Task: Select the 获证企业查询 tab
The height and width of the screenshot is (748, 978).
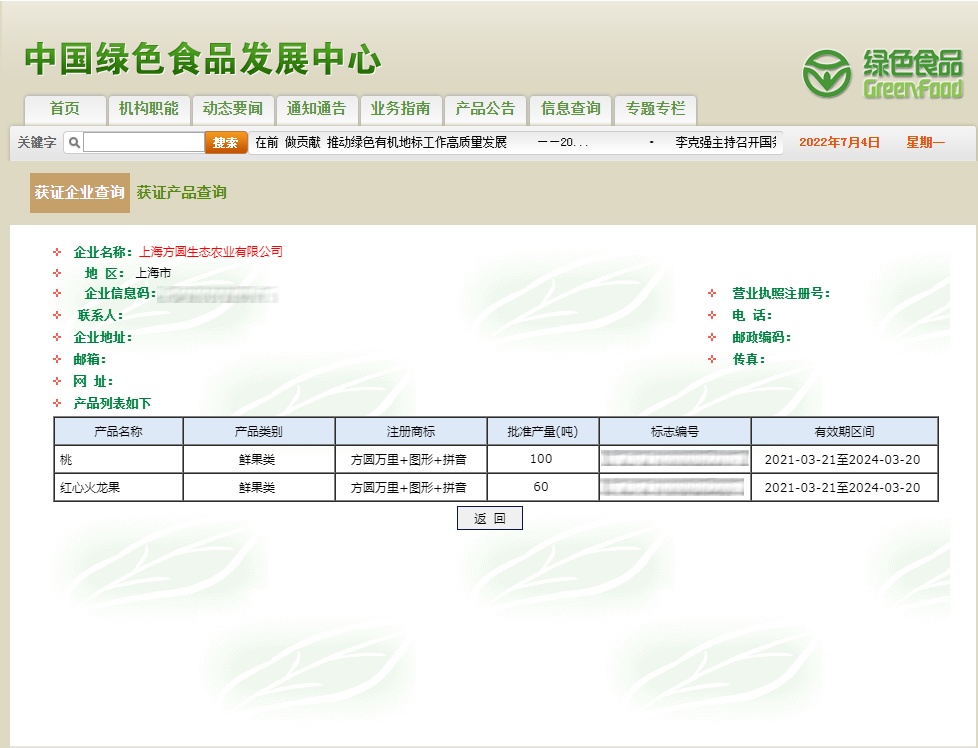Action: 80,193
